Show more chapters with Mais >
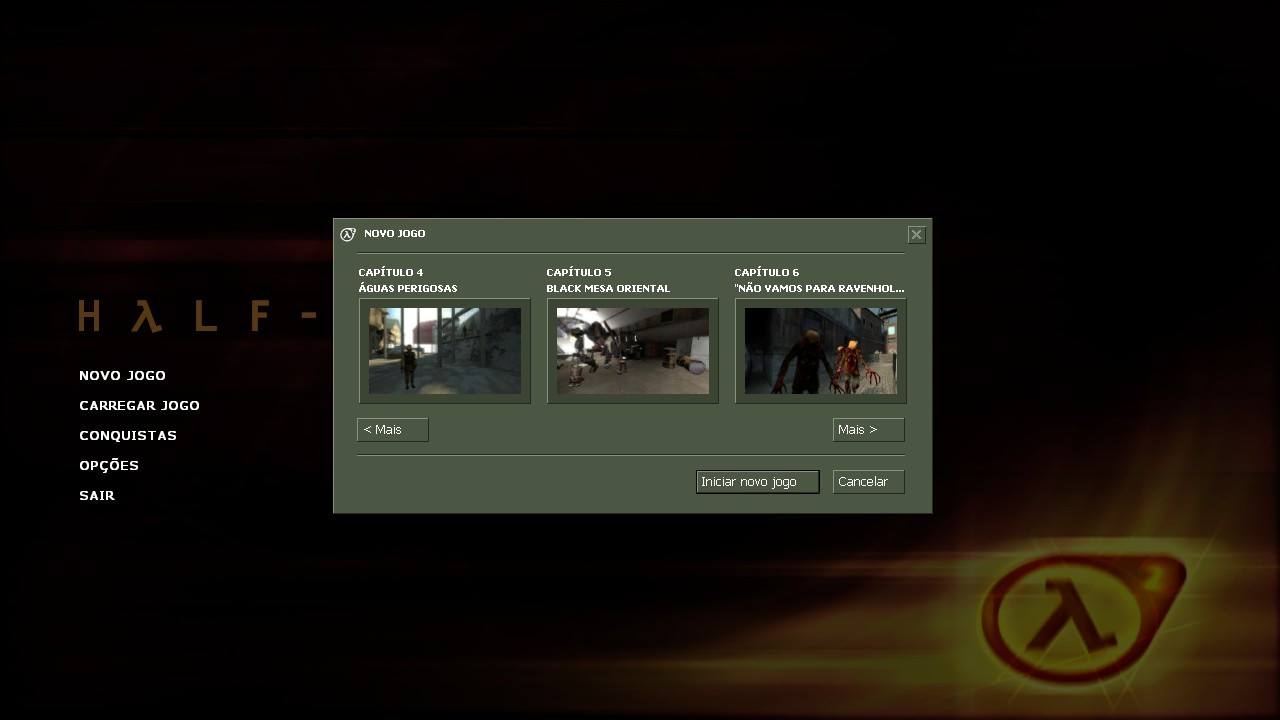 pyautogui.click(x=869, y=430)
